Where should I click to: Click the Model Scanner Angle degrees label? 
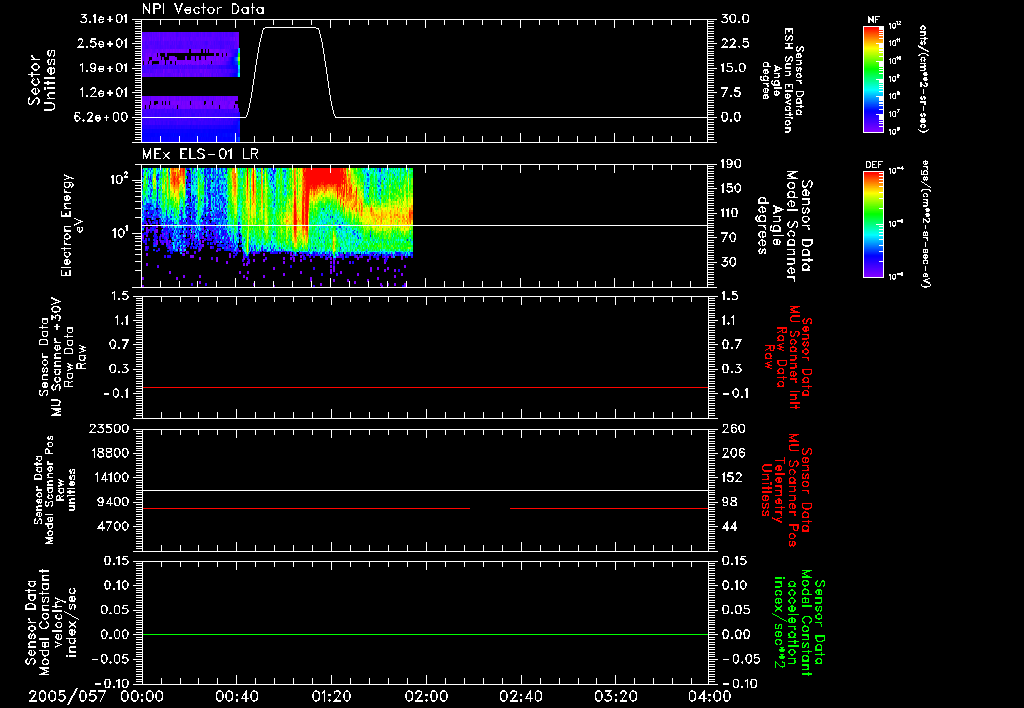tap(786, 226)
